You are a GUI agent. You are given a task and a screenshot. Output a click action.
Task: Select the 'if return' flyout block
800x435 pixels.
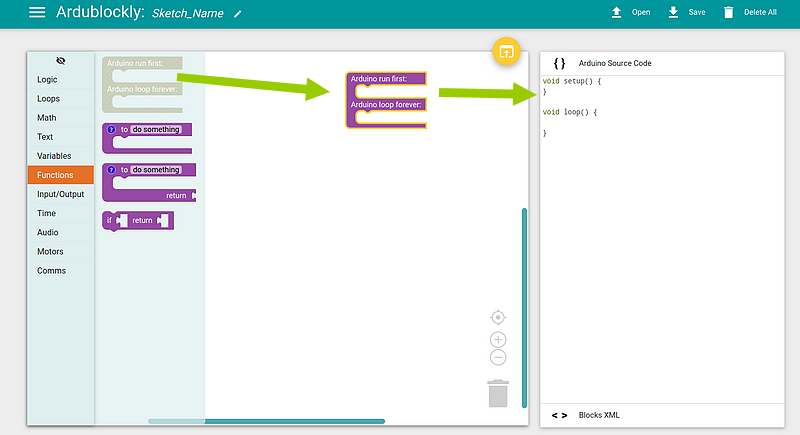point(138,221)
